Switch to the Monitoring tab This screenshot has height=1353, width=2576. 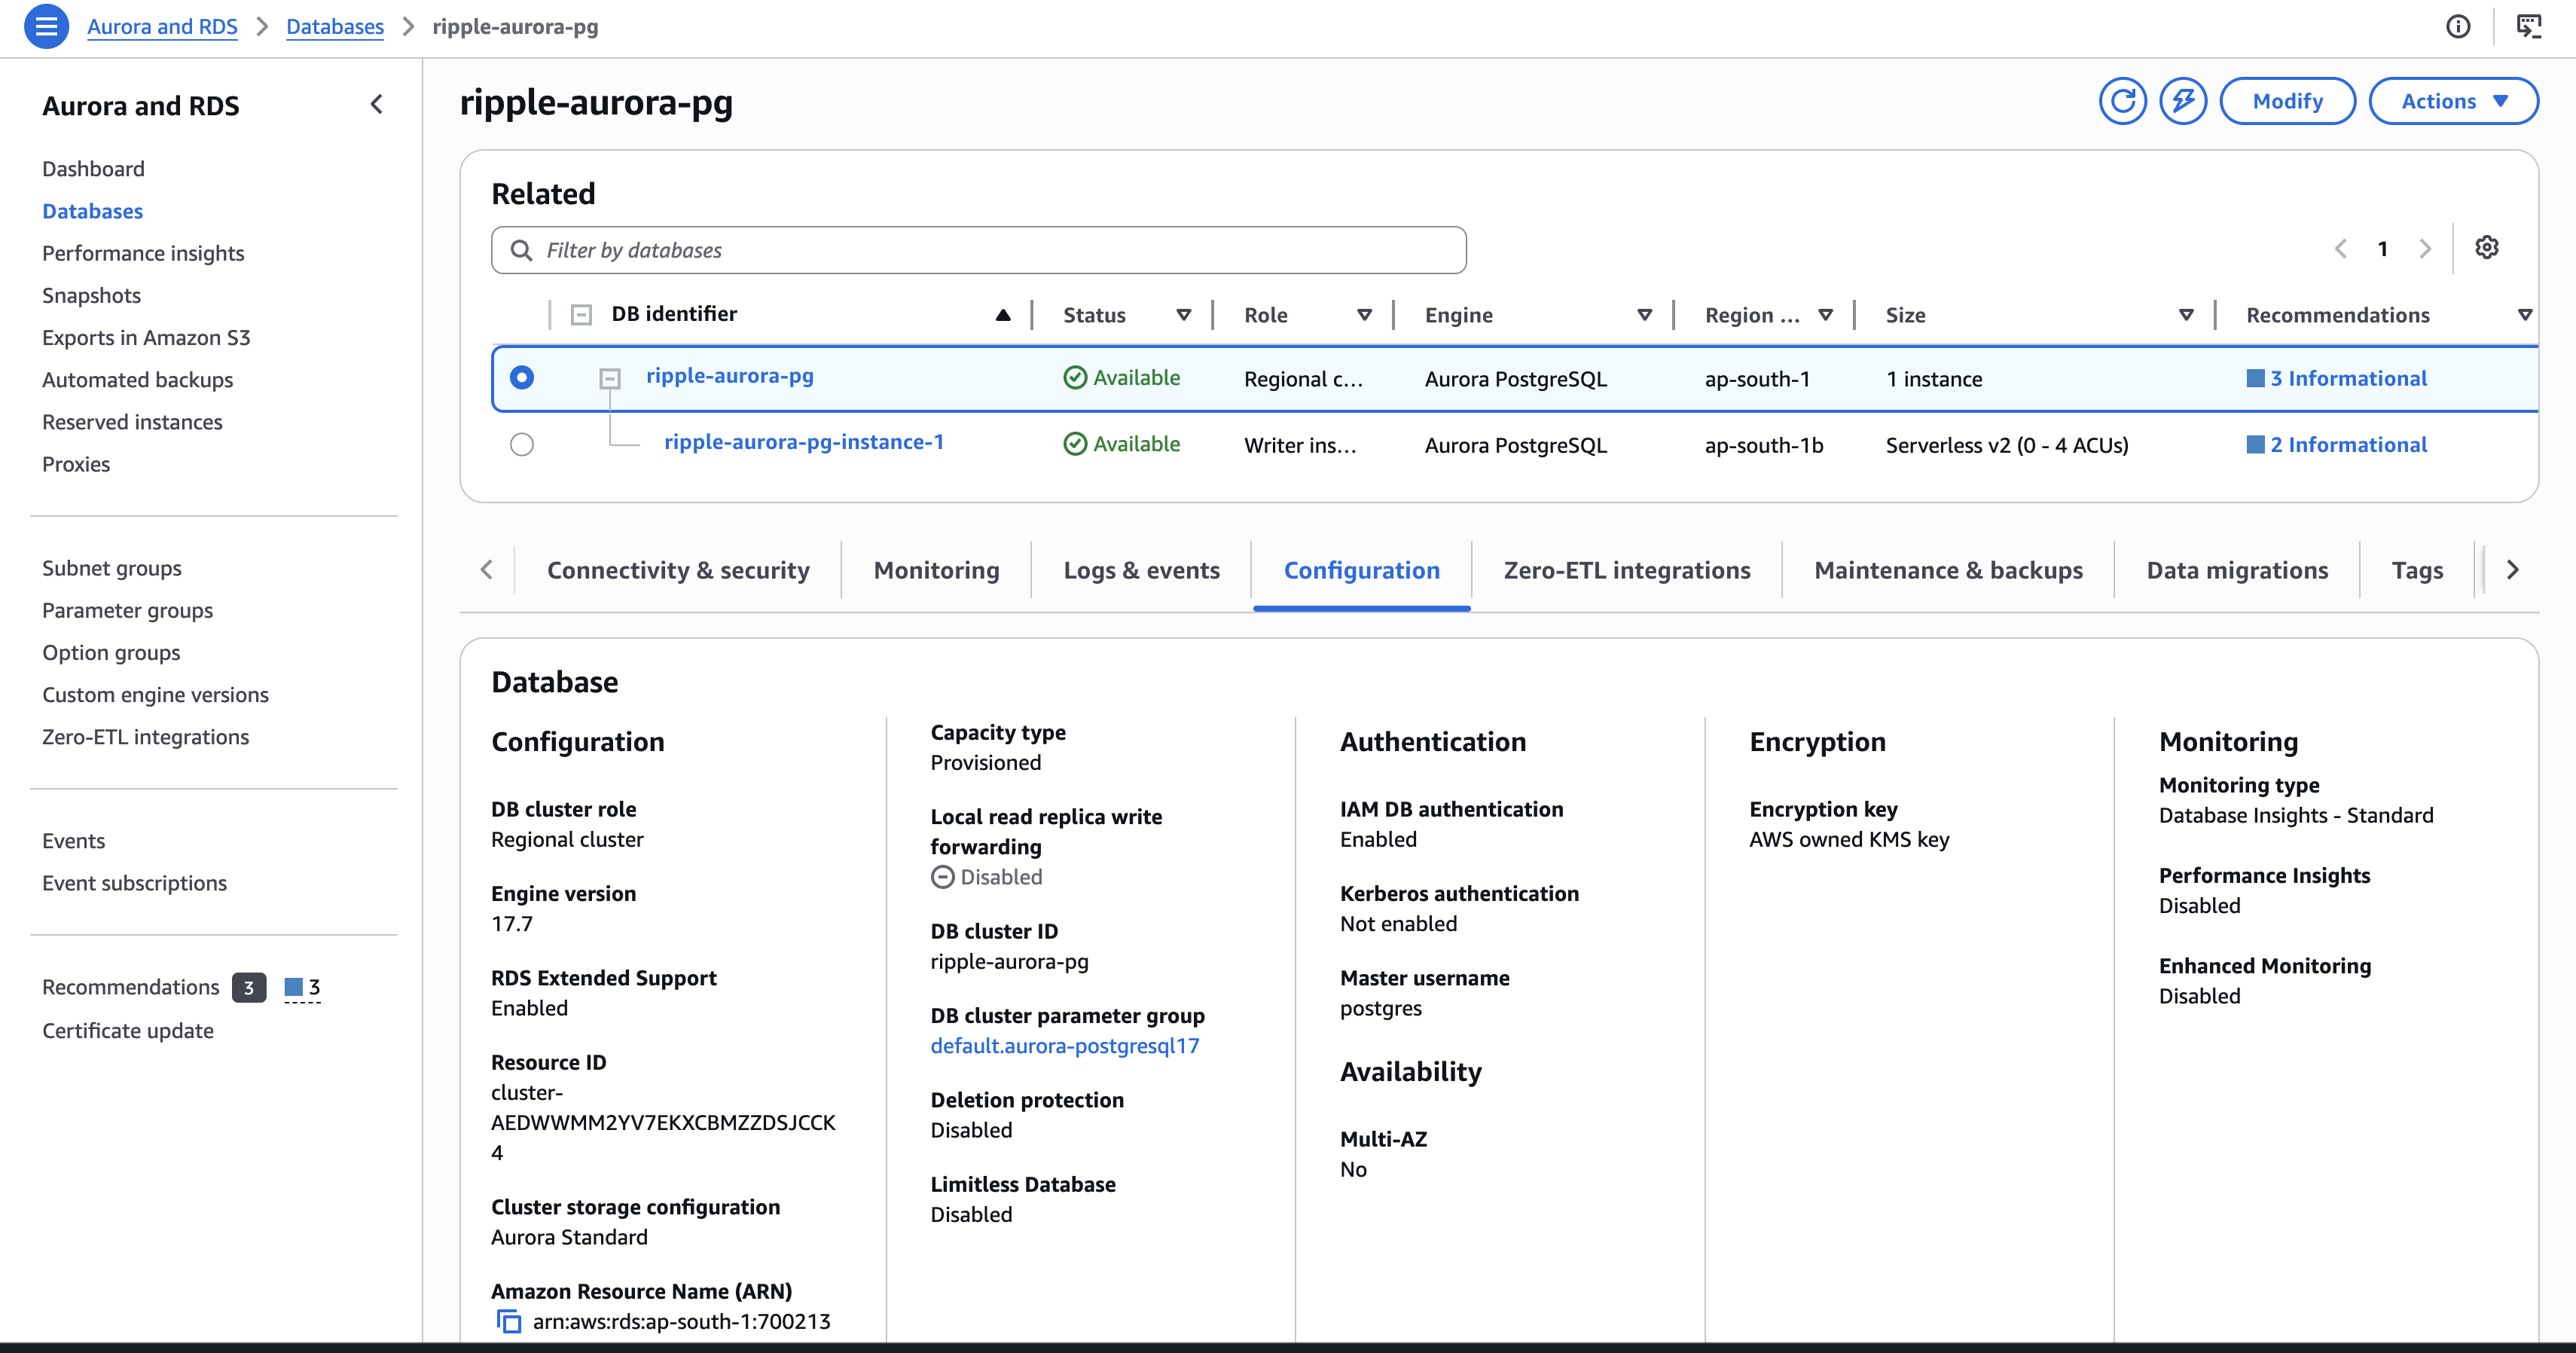936,570
